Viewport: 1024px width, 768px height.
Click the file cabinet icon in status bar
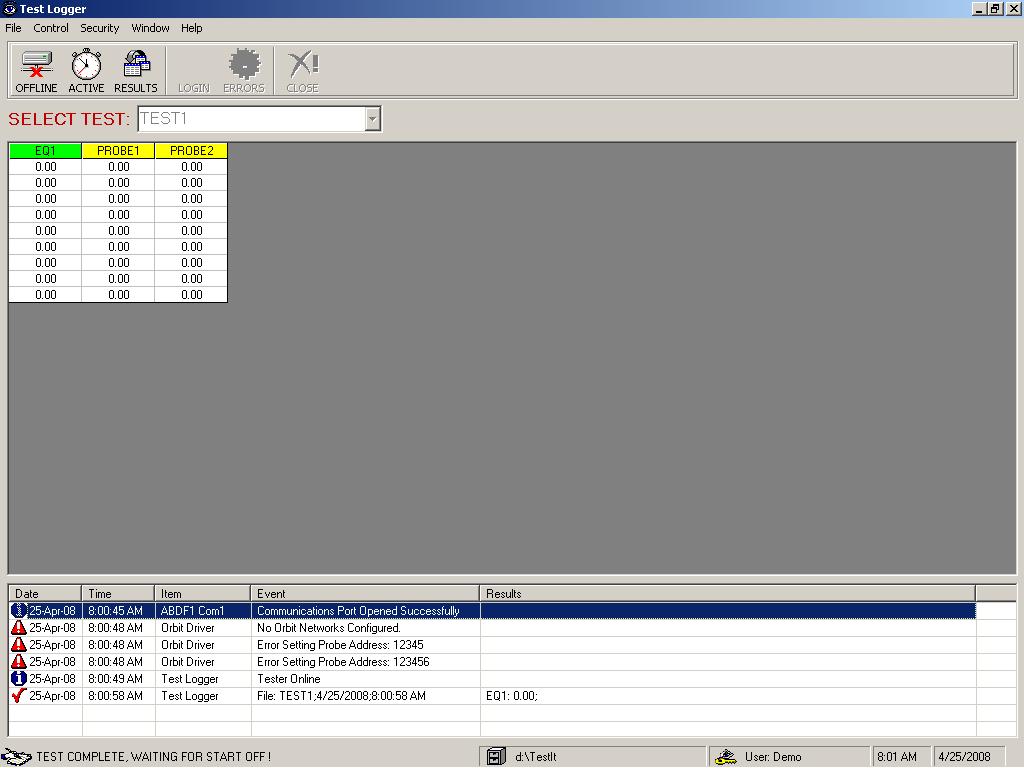tap(496, 757)
